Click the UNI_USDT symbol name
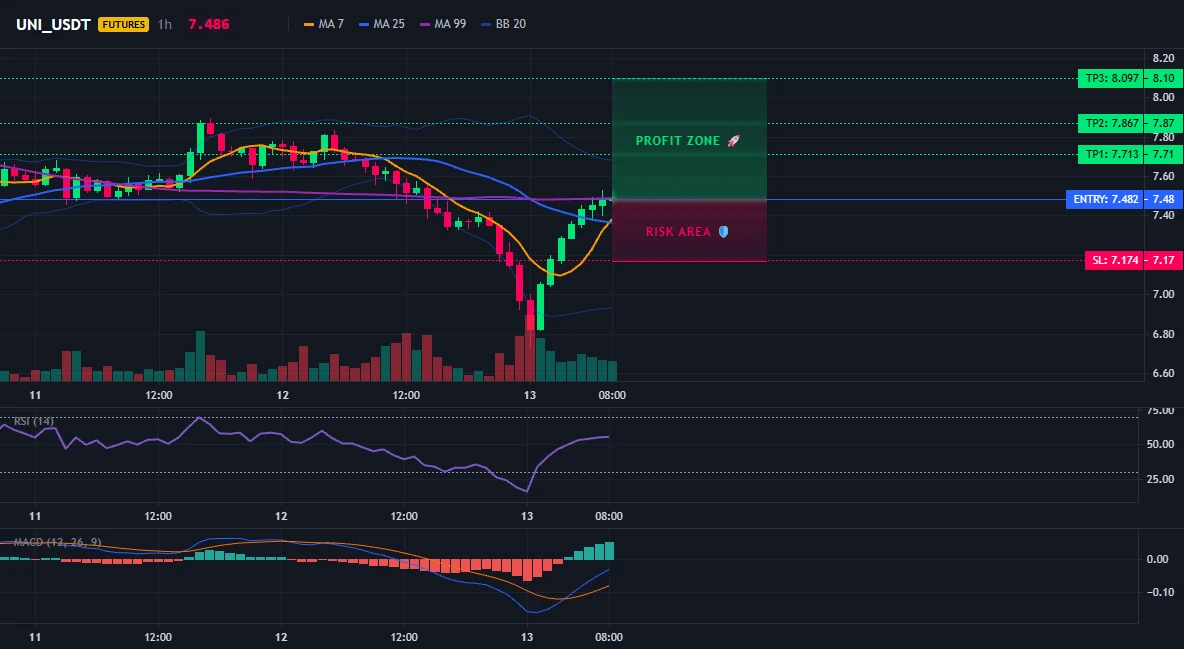The image size is (1184, 649). point(53,24)
